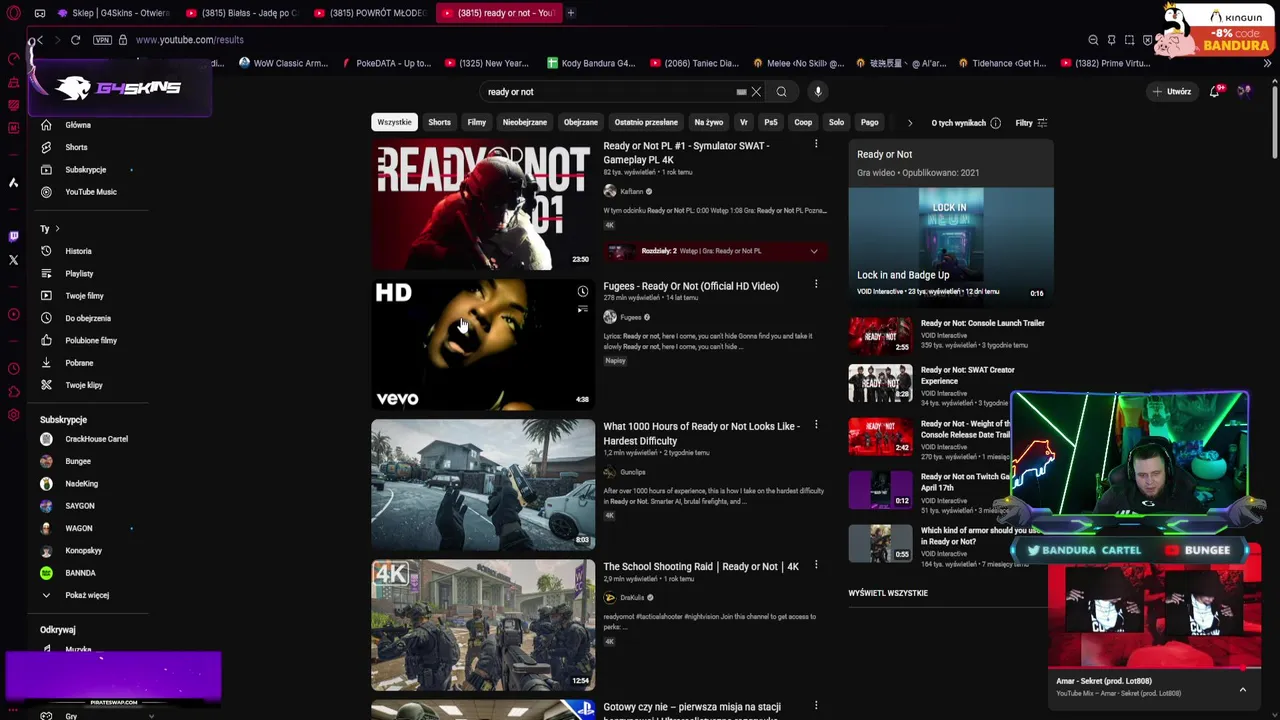Open Subskrypcje in the sidebar

86,170
